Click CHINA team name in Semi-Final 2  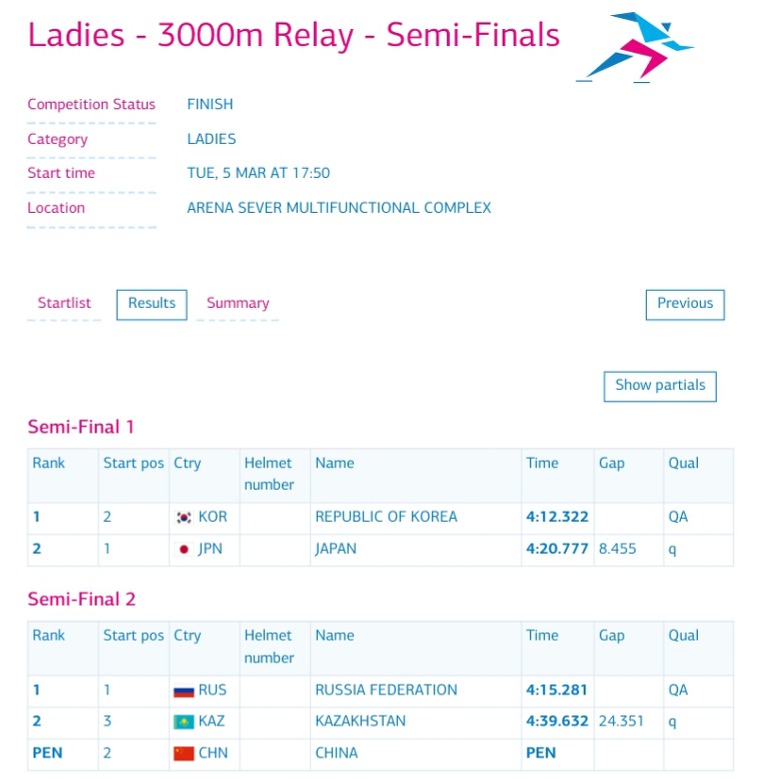pos(336,753)
